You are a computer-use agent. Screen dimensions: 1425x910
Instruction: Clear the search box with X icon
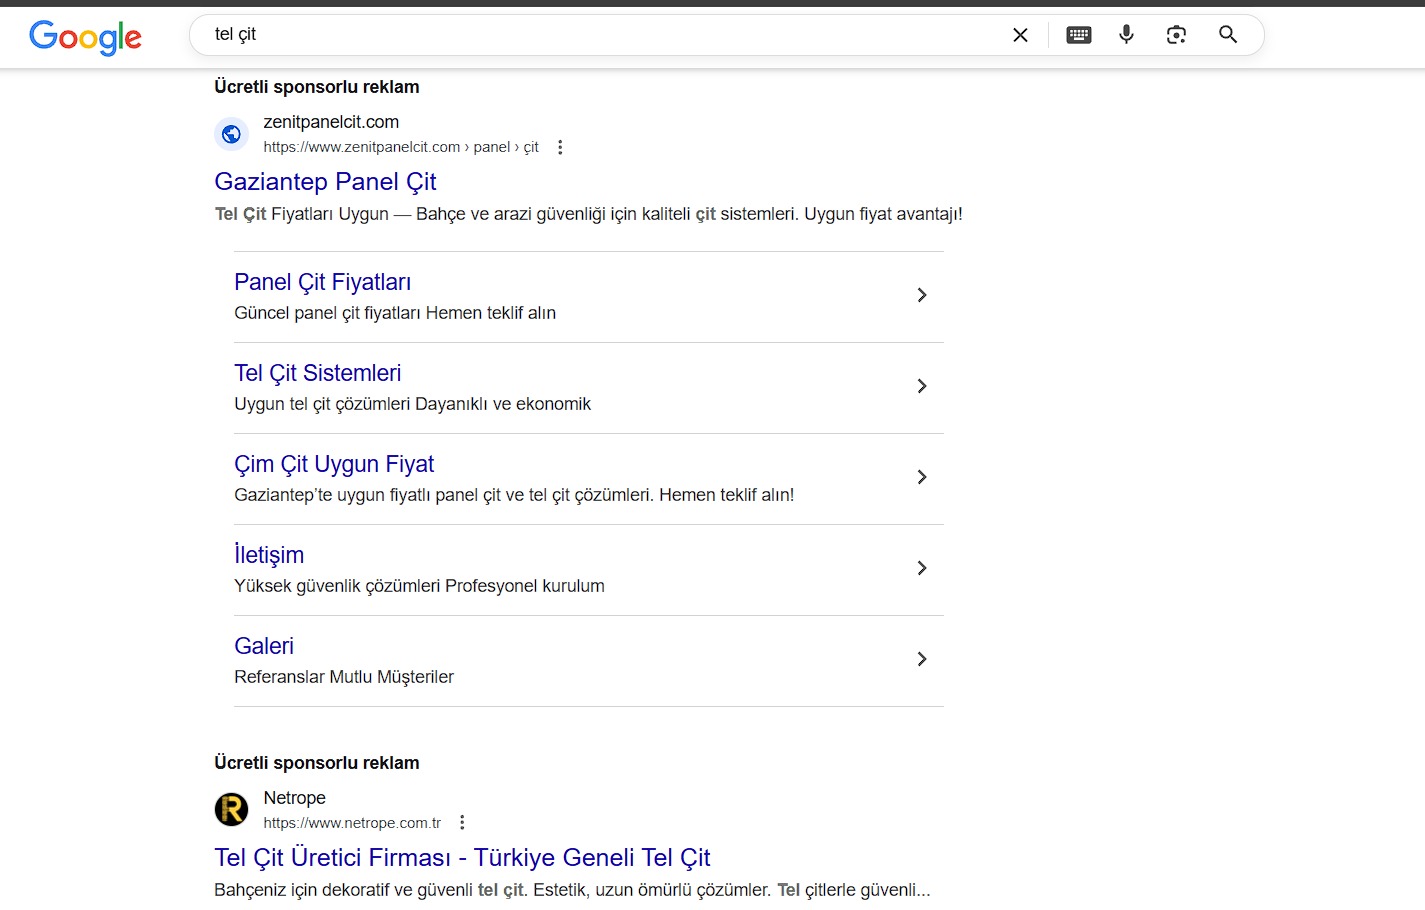pos(1020,35)
